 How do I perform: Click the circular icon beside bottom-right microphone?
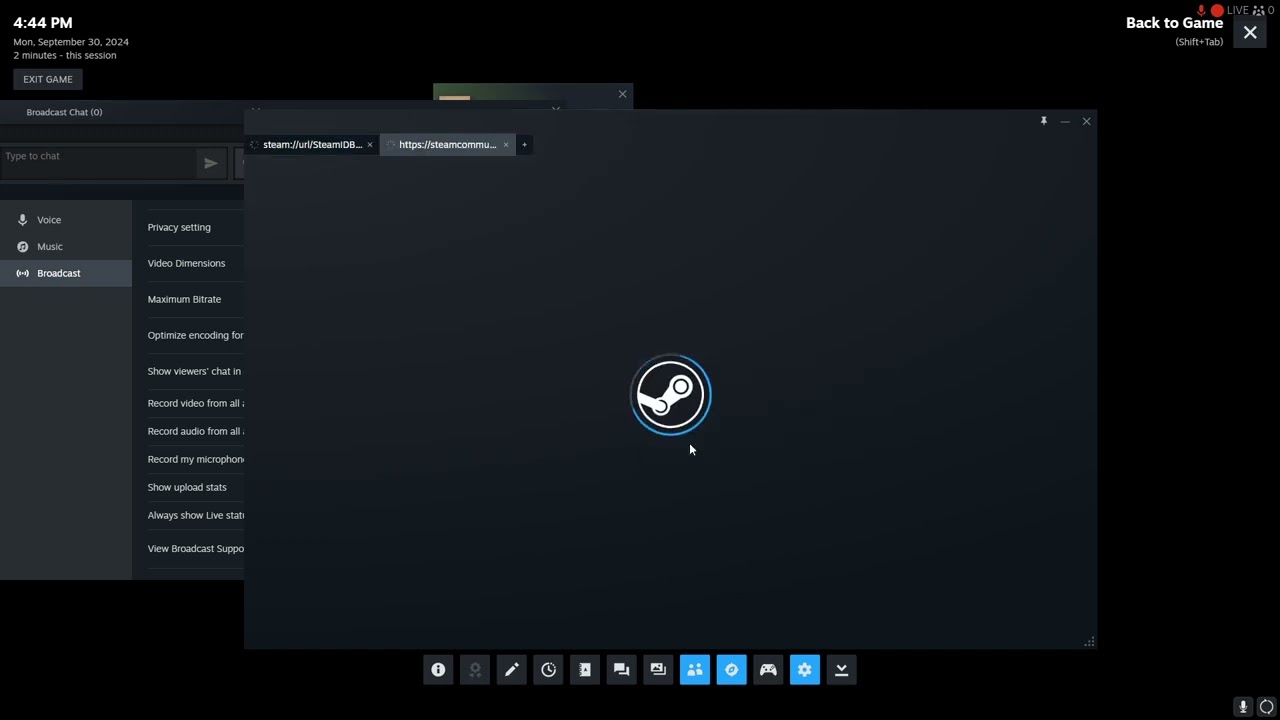pos(1266,707)
